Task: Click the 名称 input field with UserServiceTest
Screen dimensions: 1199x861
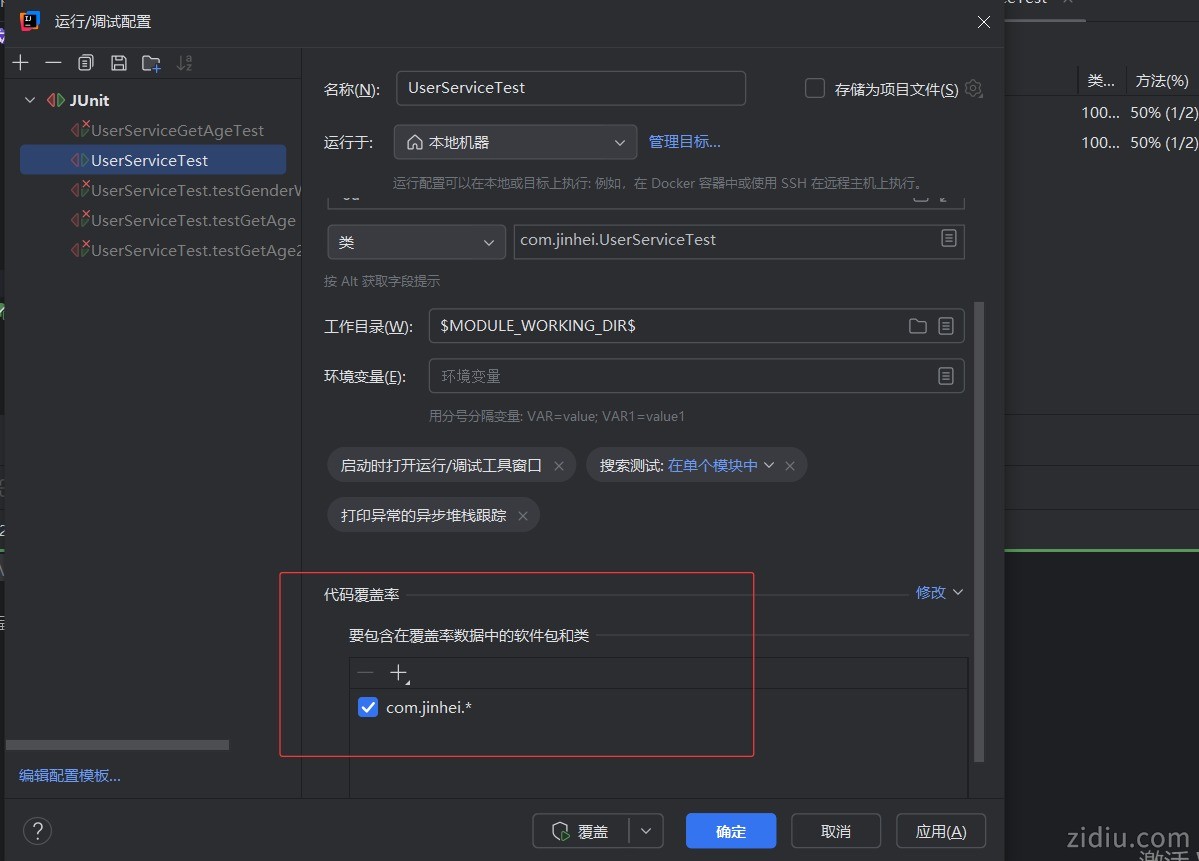Action: click(x=570, y=88)
